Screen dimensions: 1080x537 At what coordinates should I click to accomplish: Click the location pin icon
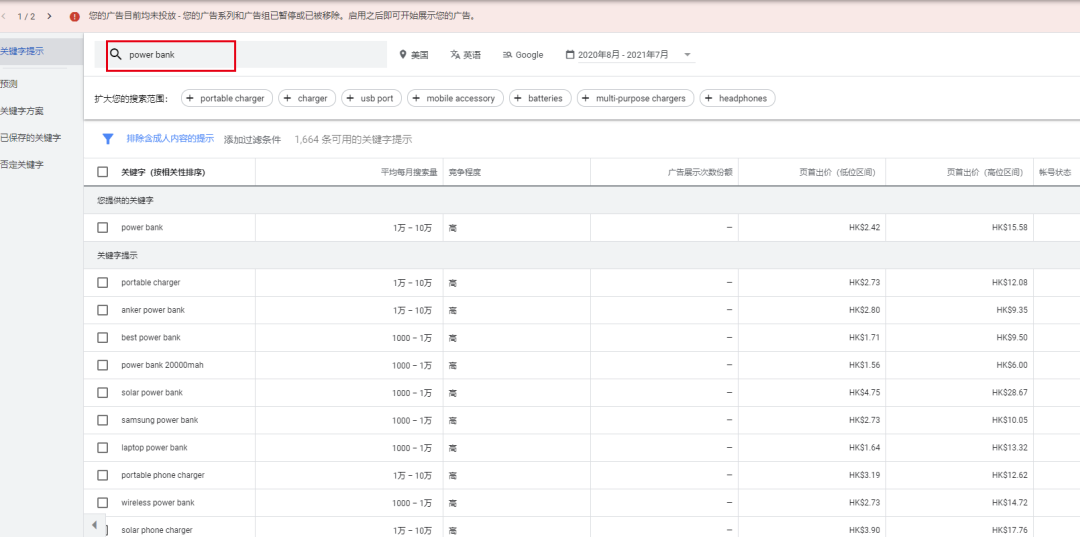pos(403,54)
